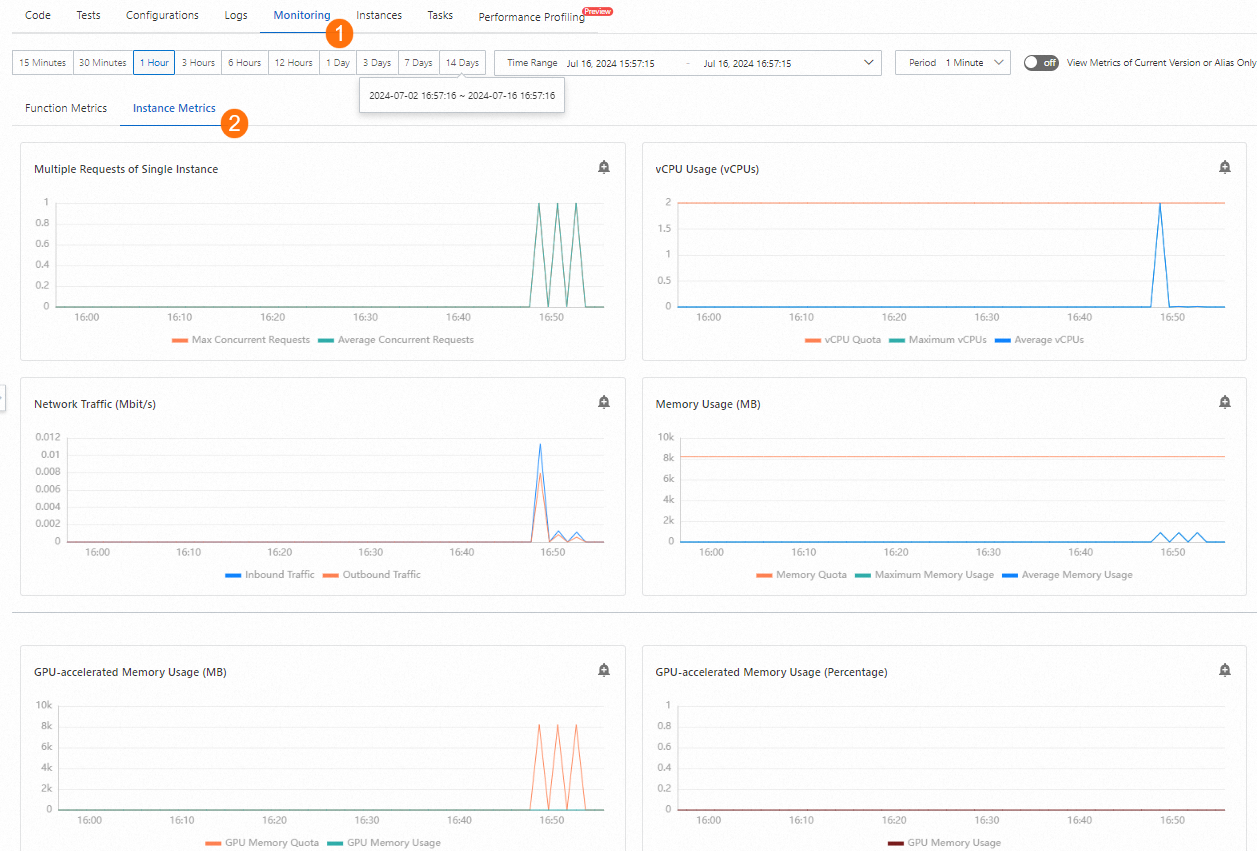Go to the Logs tab
1257x851 pixels.
point(236,15)
